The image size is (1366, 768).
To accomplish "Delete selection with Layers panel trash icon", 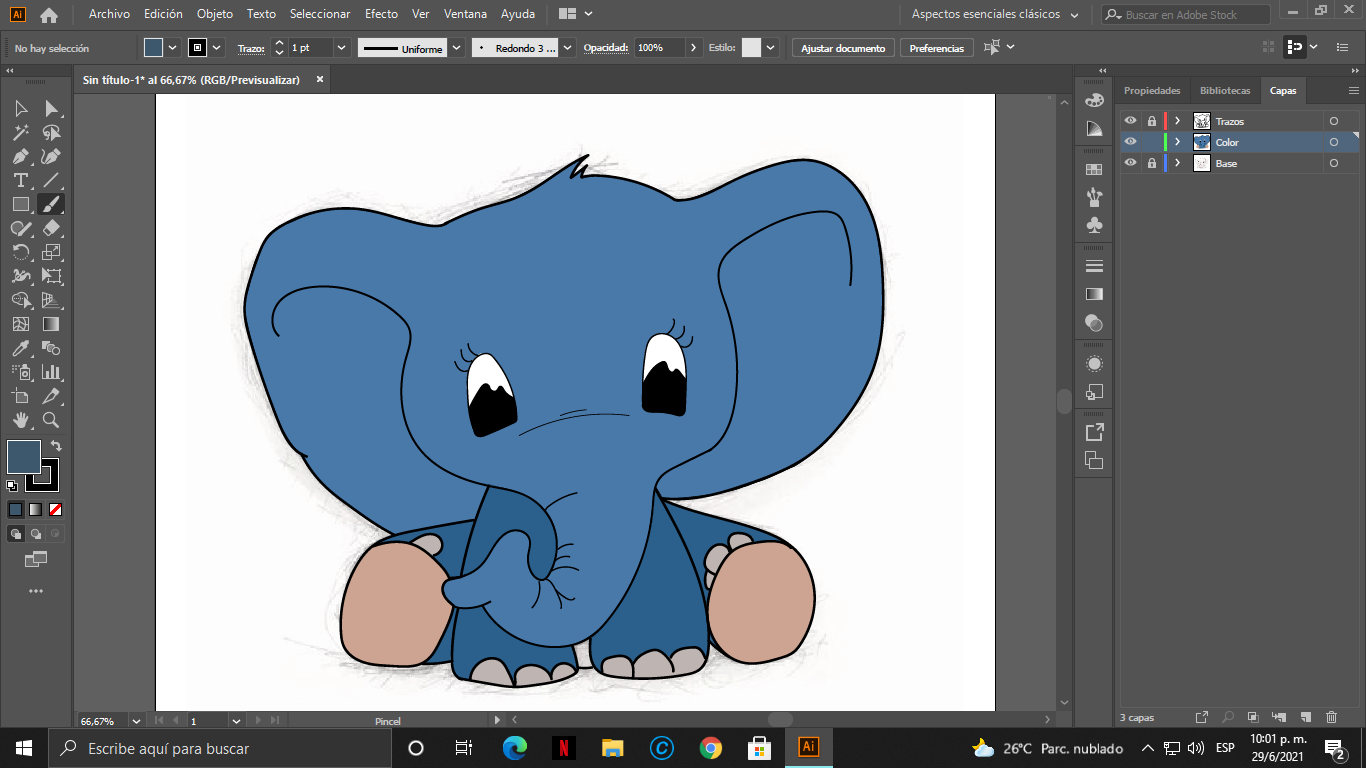I will (1331, 717).
